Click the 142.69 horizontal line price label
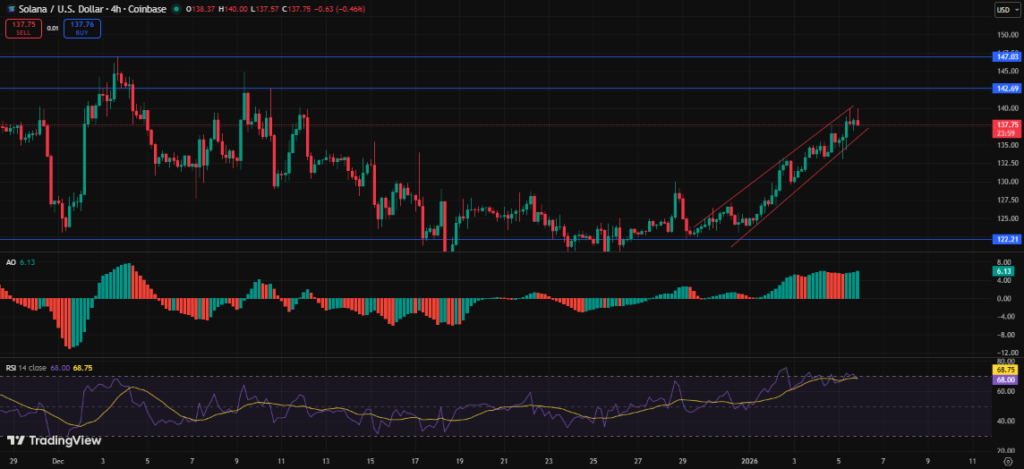1024x469 pixels. [x=1006, y=88]
